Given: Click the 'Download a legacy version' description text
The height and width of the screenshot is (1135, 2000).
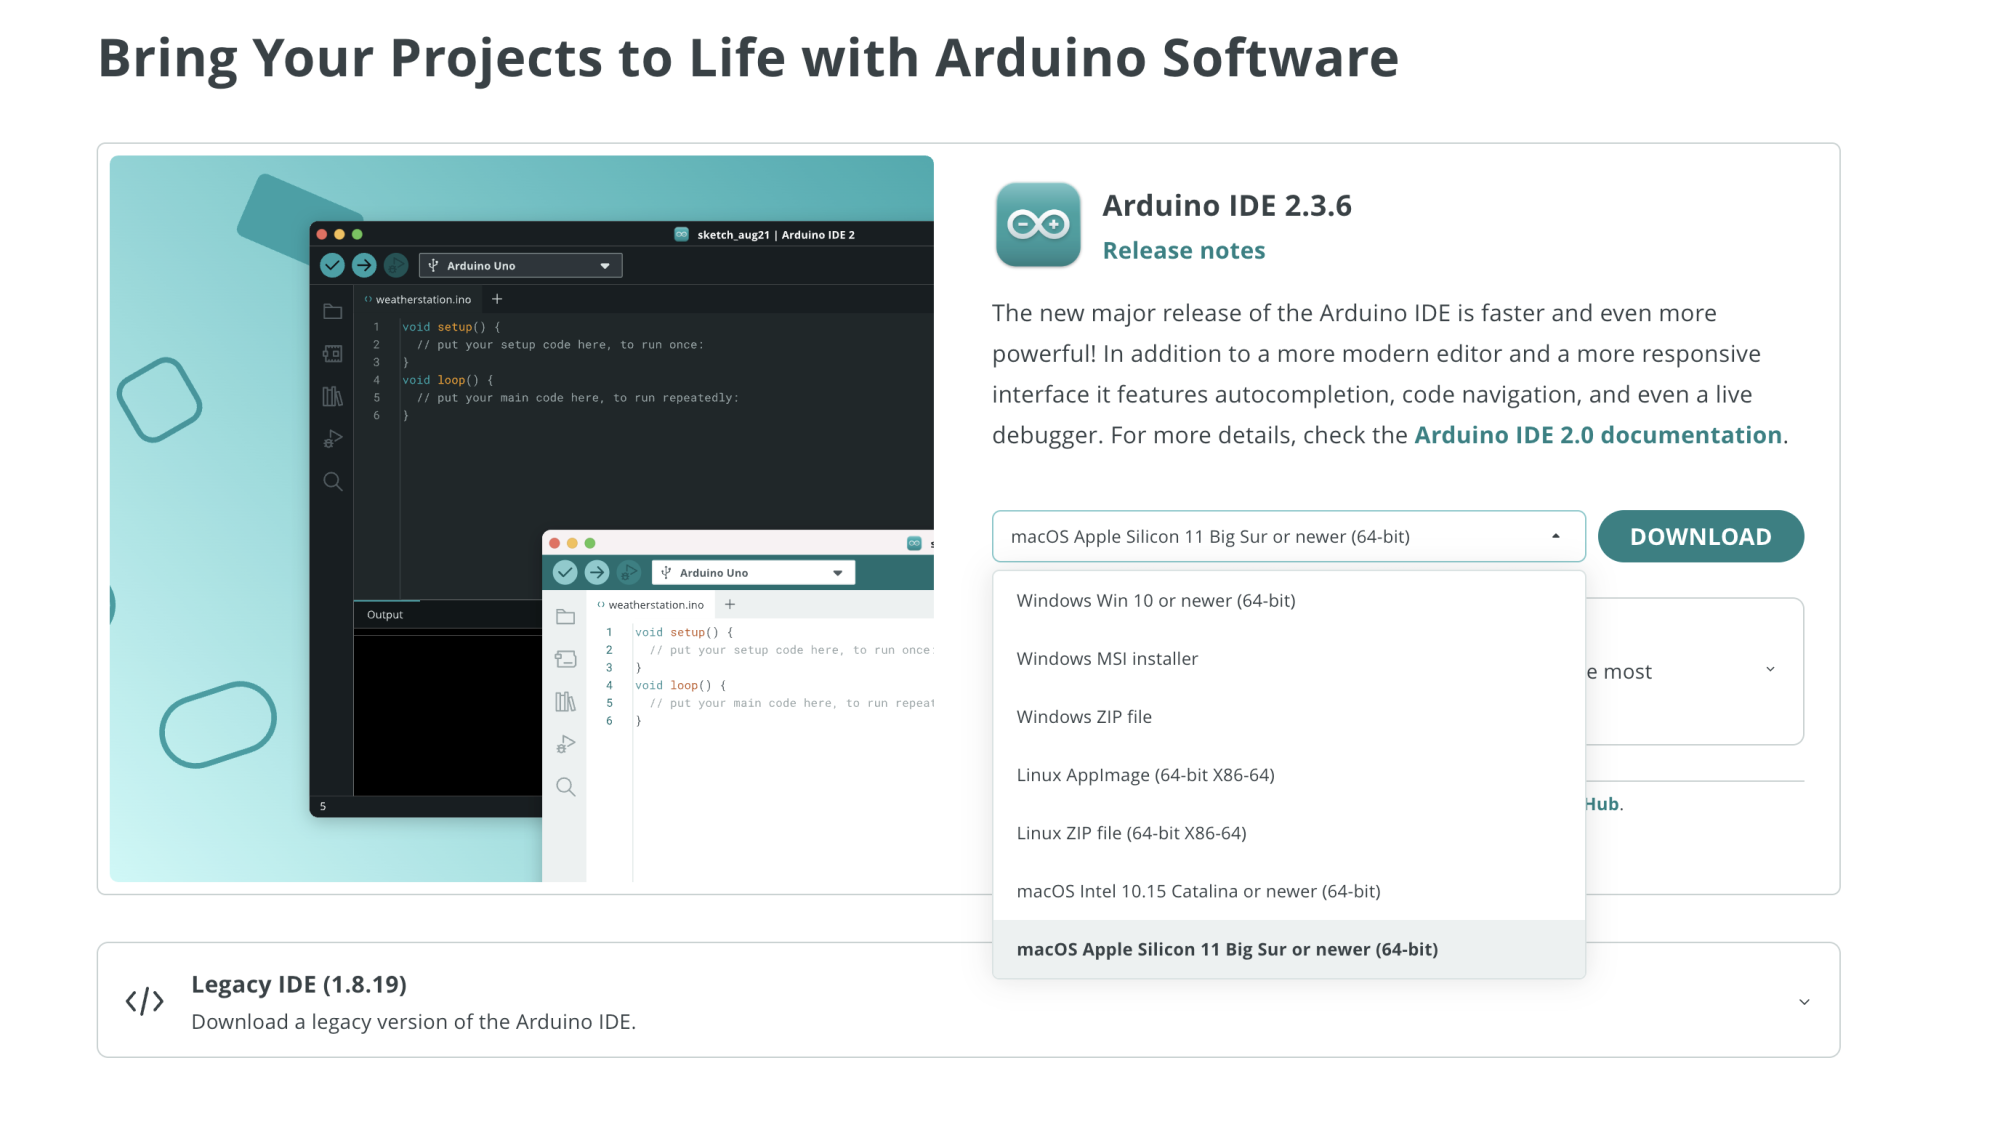Looking at the screenshot, I should [x=414, y=1022].
